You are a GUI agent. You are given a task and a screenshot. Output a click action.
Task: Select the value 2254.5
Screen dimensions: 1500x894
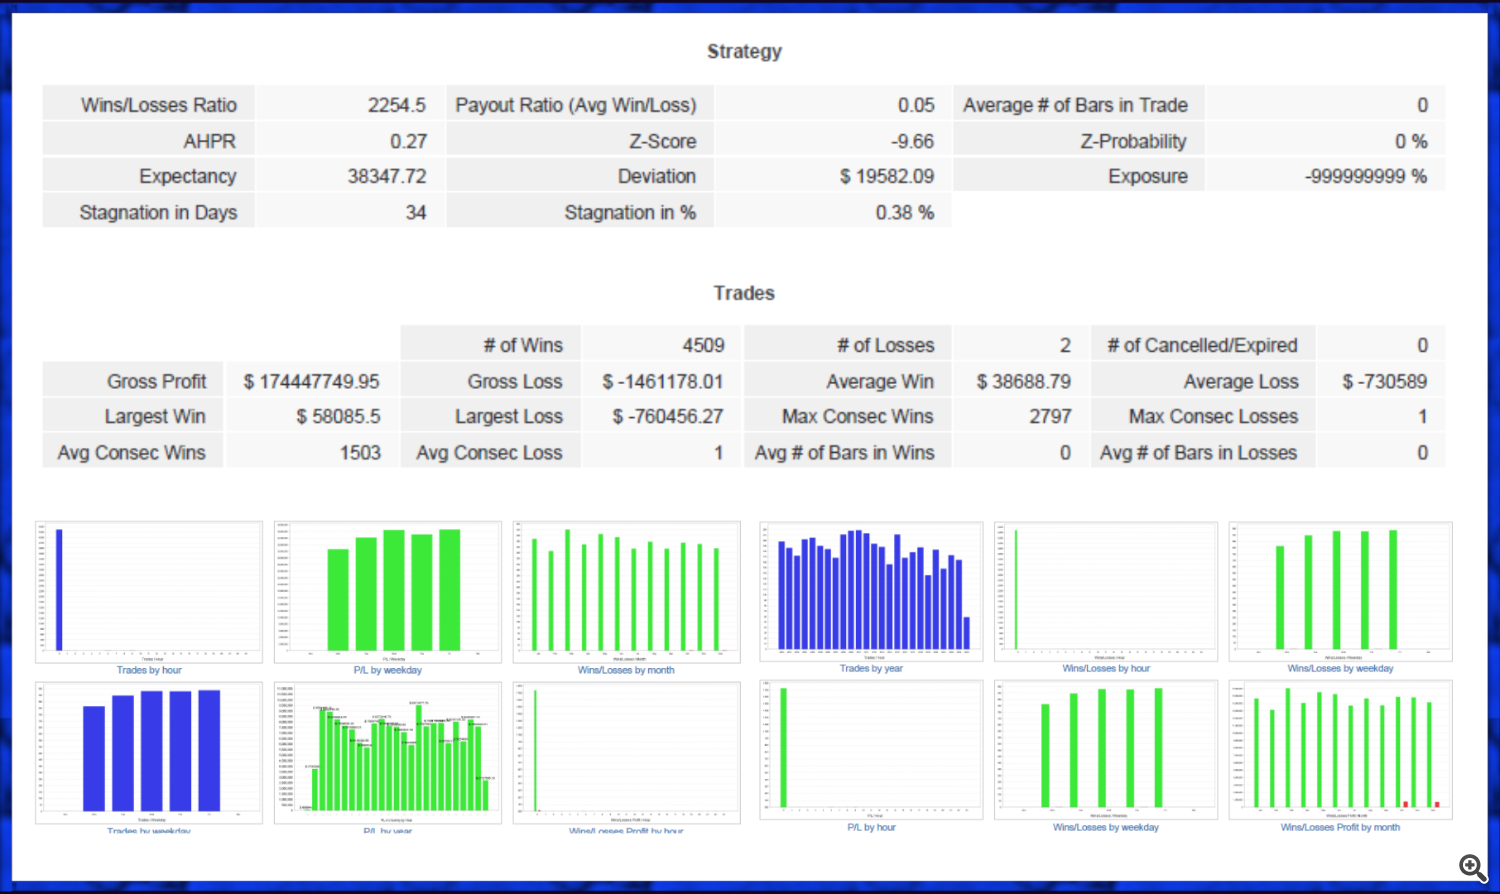pyautogui.click(x=396, y=105)
